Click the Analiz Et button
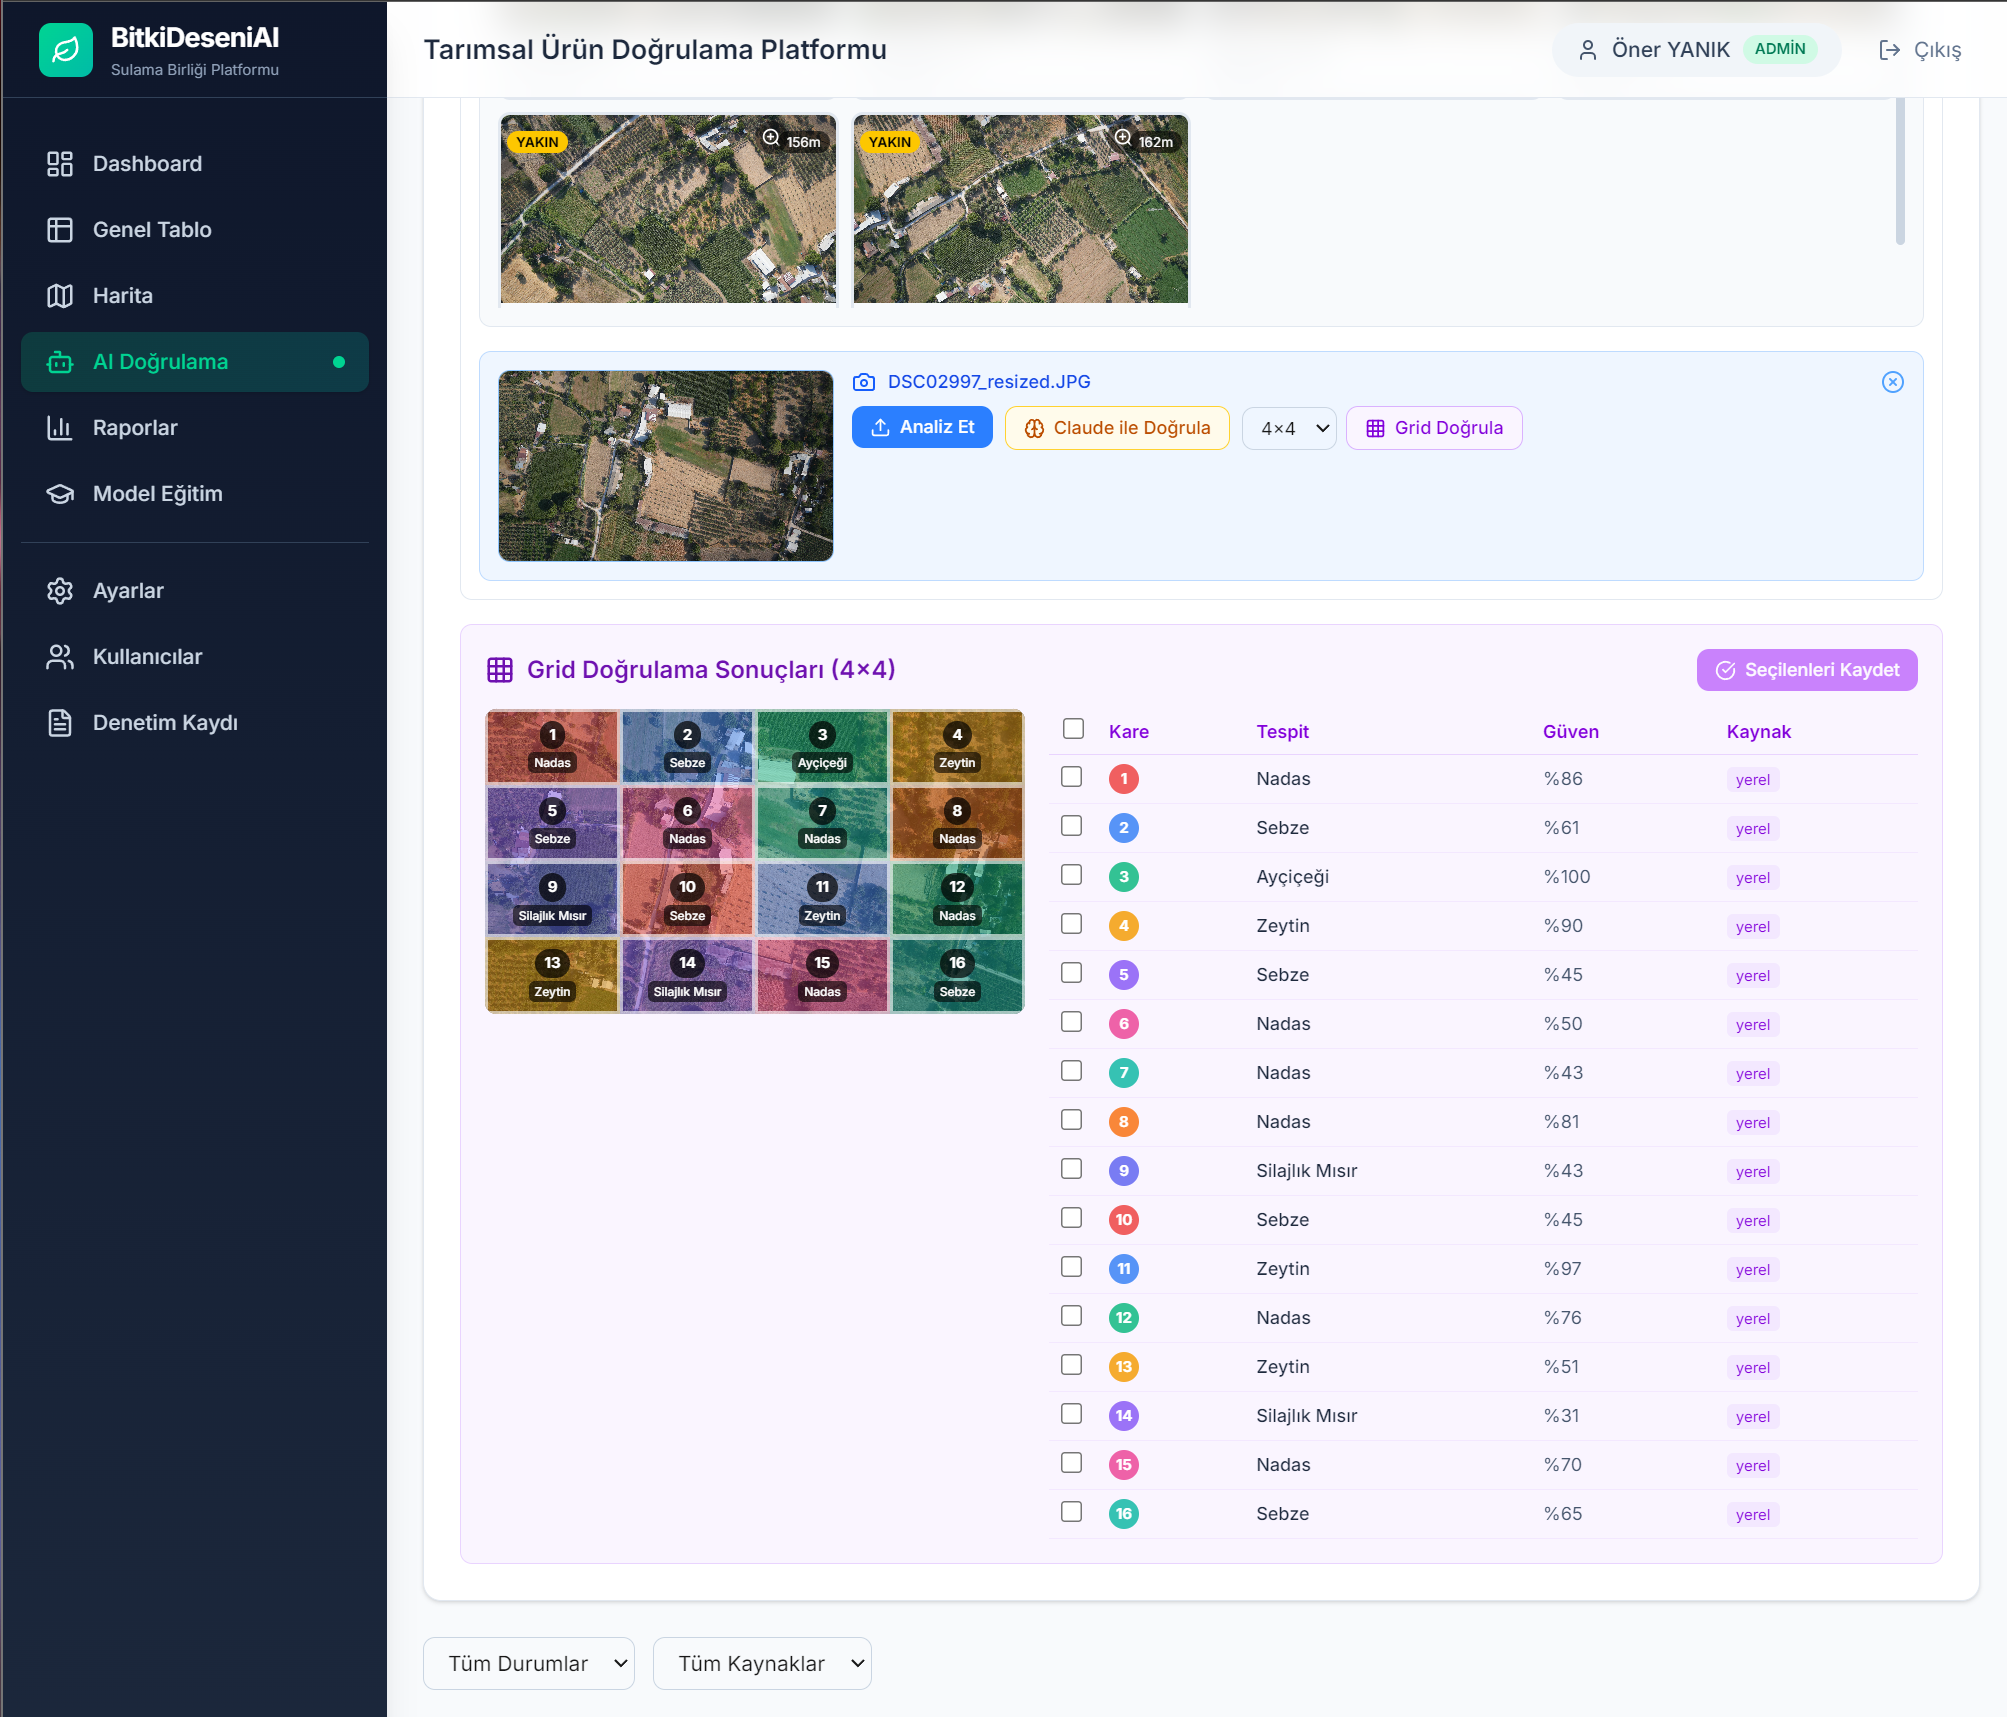 922,427
